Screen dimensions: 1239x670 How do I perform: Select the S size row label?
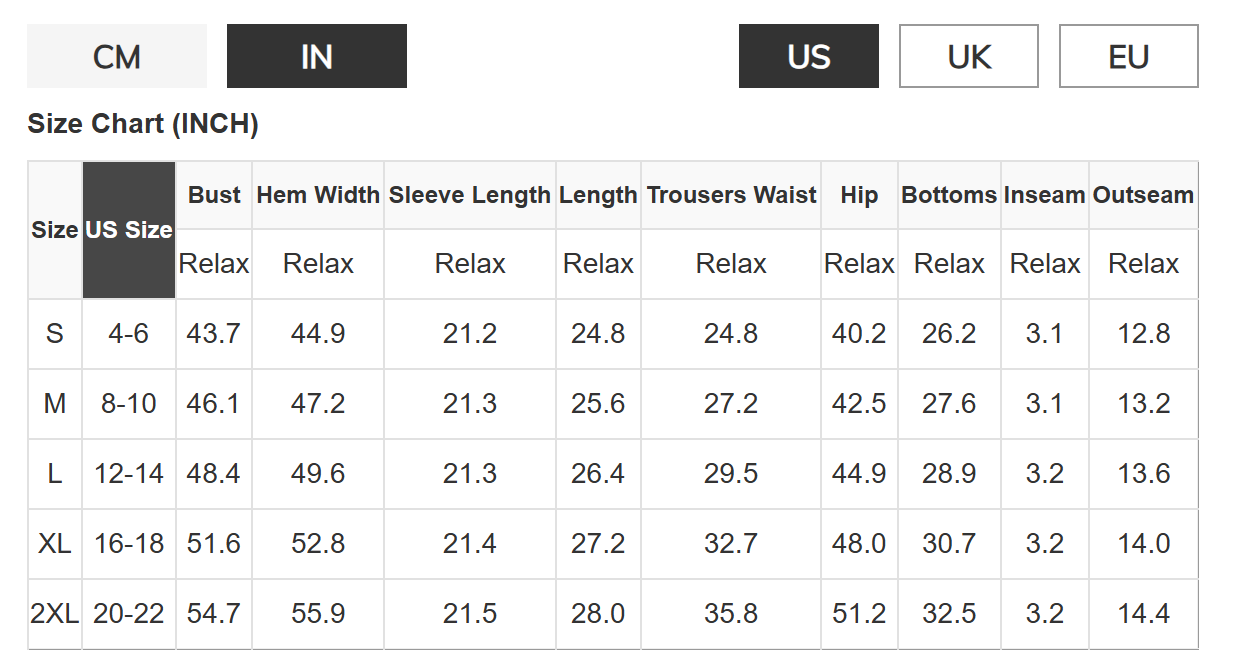tap(55, 334)
